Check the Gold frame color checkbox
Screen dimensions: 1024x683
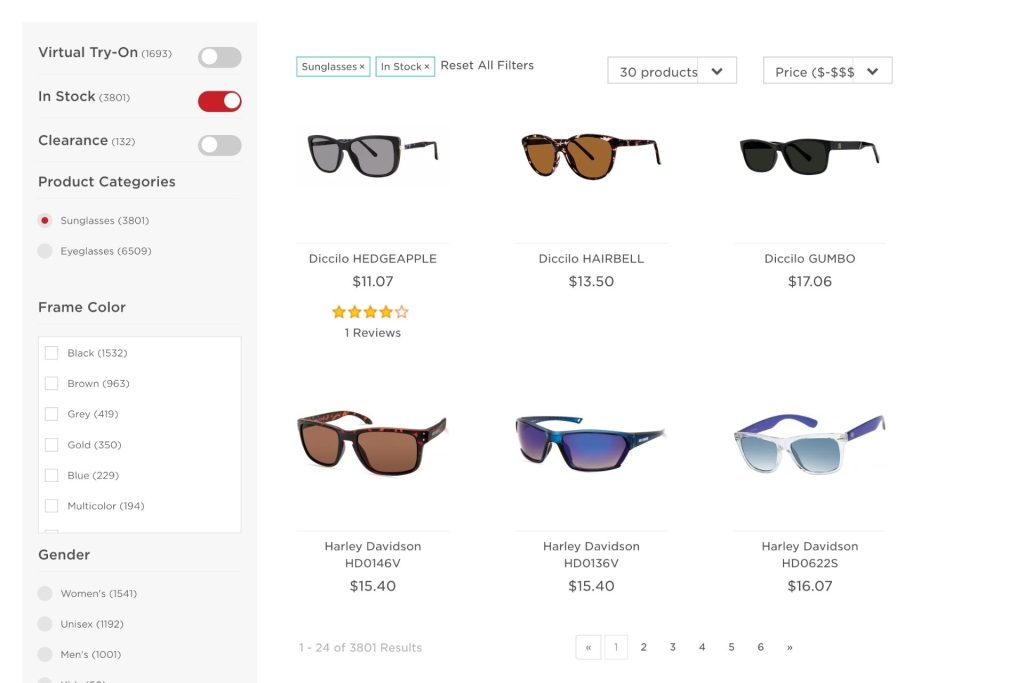(x=52, y=444)
